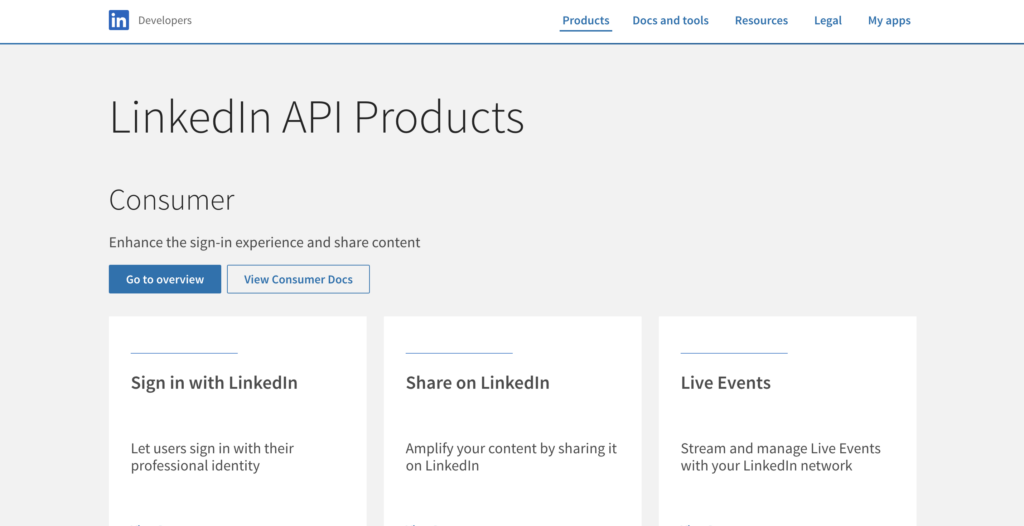Click View Consumer Docs button
Screen dimensions: 1024x526
[298, 279]
